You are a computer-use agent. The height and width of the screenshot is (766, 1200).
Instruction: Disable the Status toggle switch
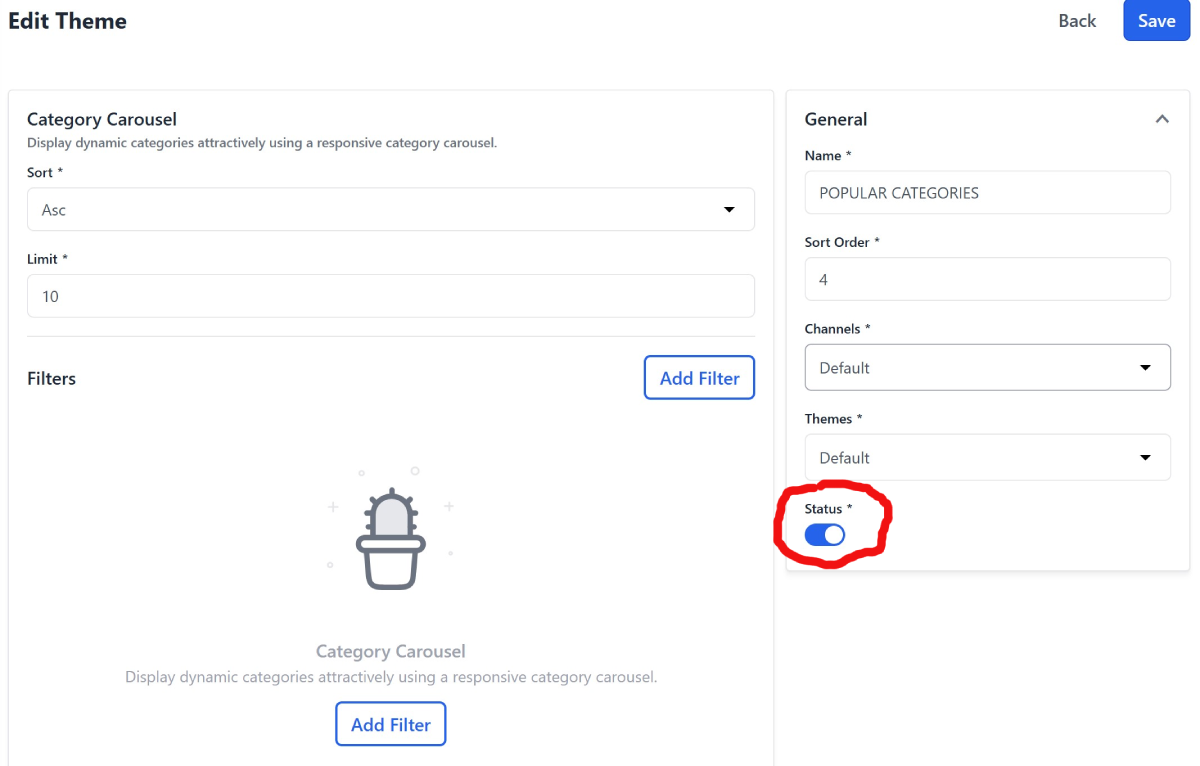825,535
